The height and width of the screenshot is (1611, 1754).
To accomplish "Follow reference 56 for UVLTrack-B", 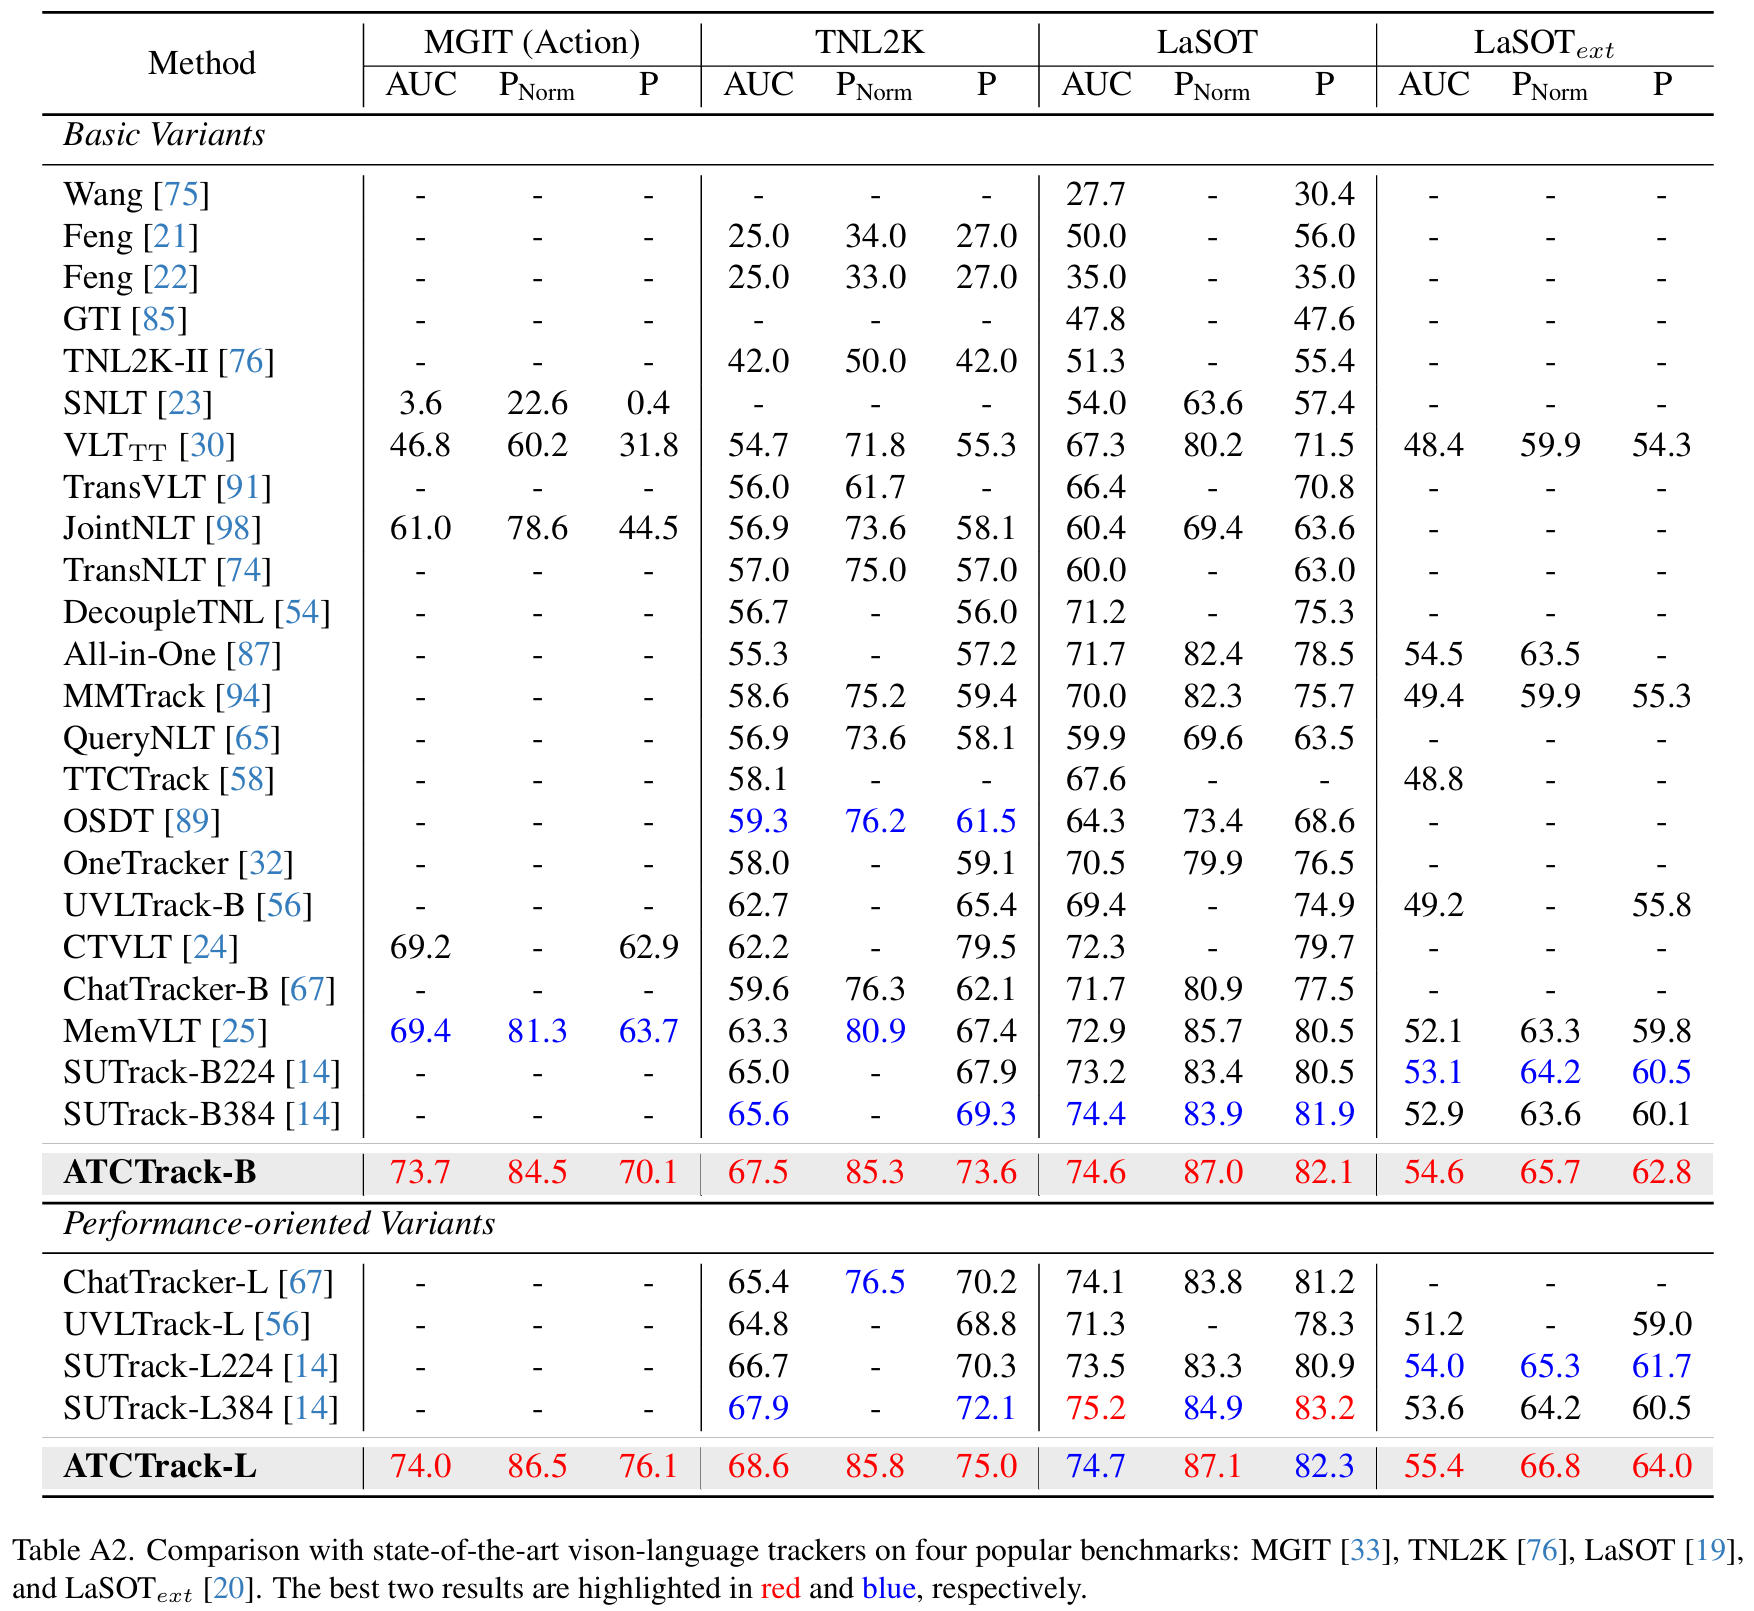I will tap(284, 905).
